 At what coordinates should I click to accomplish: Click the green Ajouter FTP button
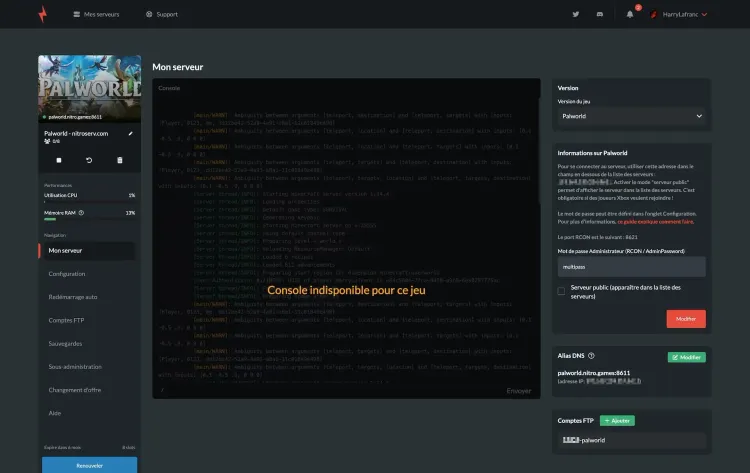pyautogui.click(x=617, y=421)
